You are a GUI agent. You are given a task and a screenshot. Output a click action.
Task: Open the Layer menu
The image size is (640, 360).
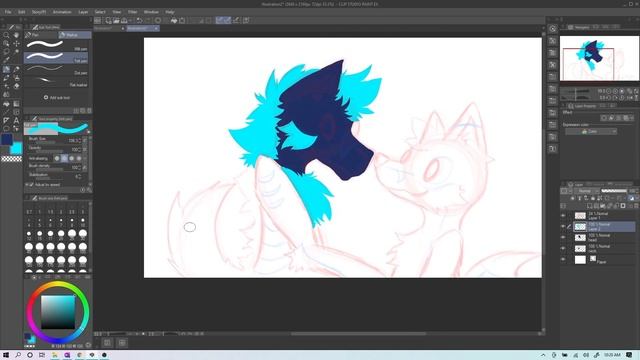coord(83,12)
